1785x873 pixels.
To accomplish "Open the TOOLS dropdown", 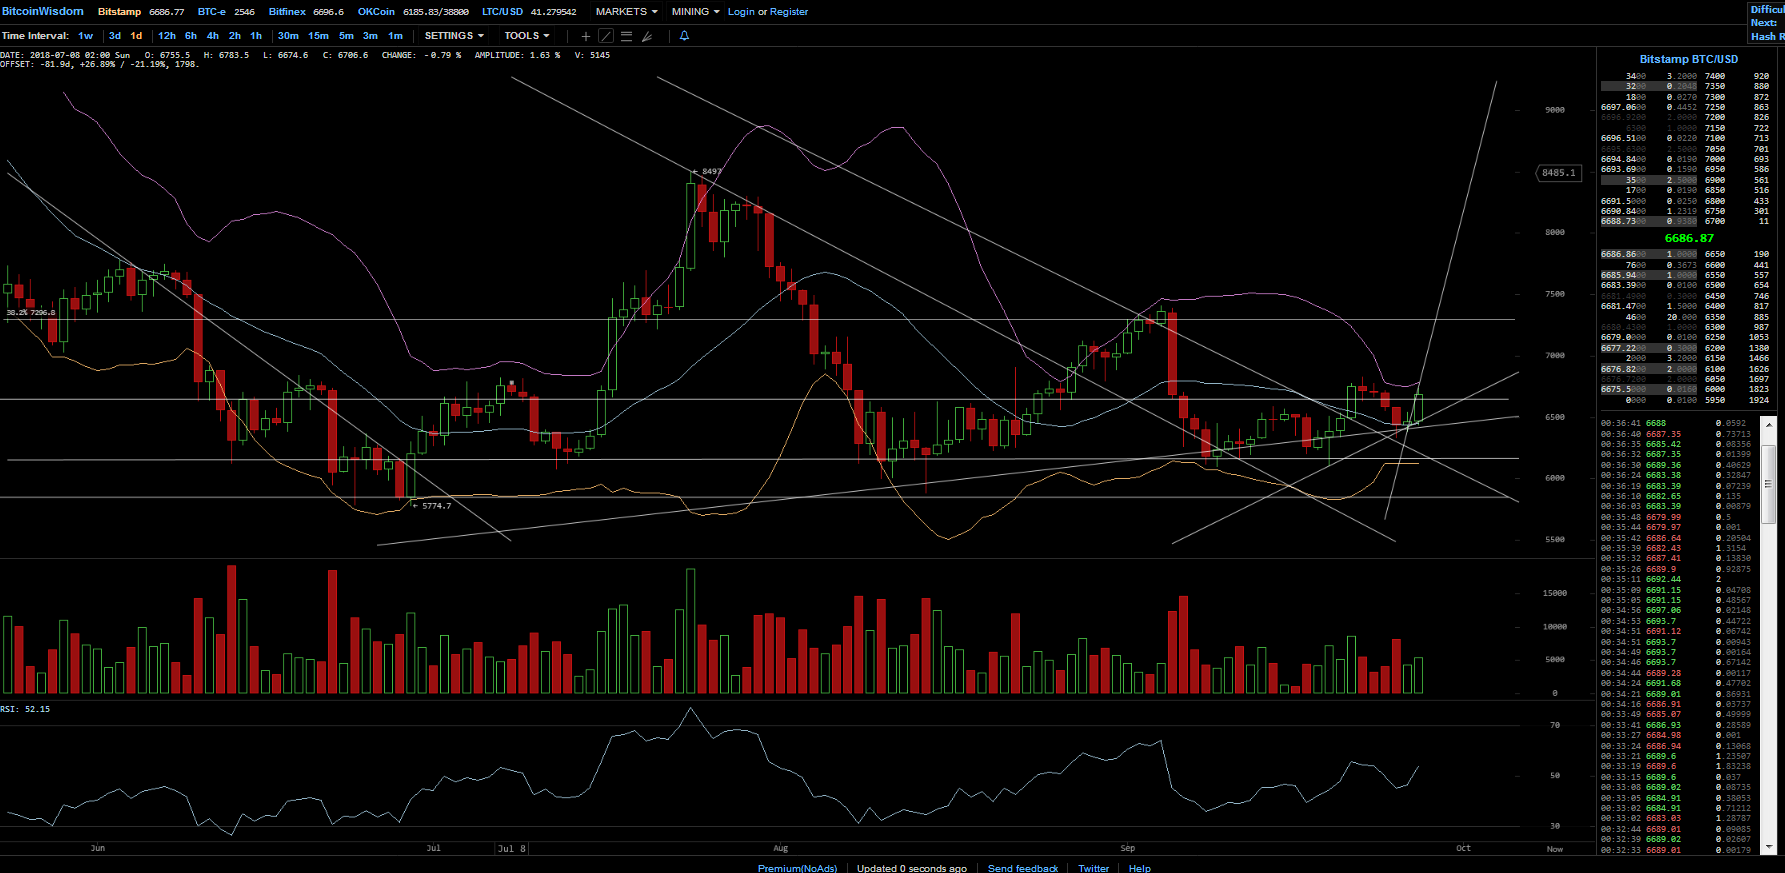I will [527, 36].
